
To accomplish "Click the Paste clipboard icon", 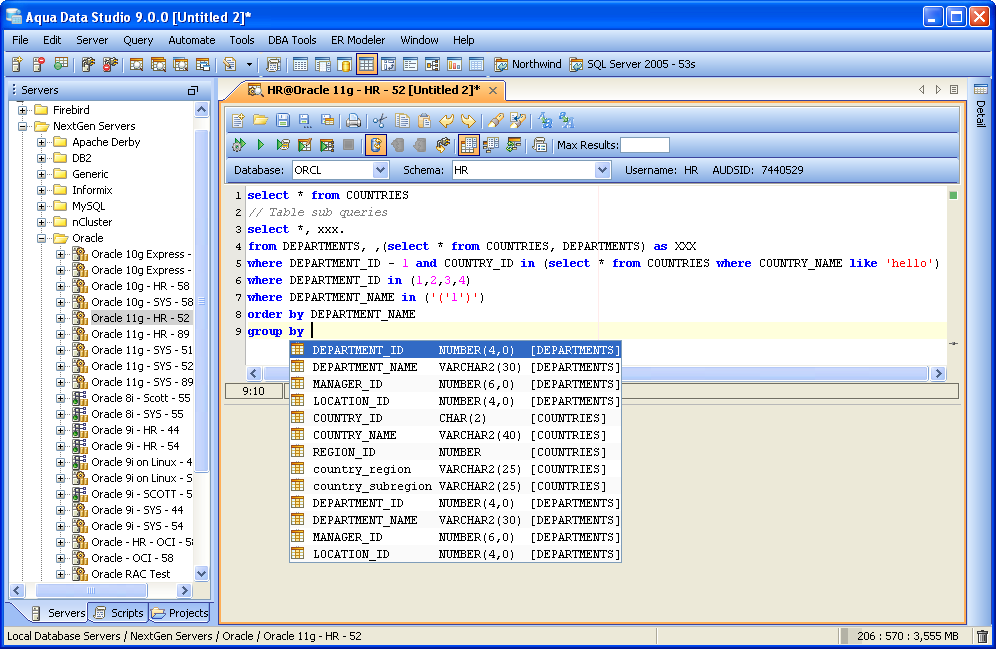I will coord(425,121).
